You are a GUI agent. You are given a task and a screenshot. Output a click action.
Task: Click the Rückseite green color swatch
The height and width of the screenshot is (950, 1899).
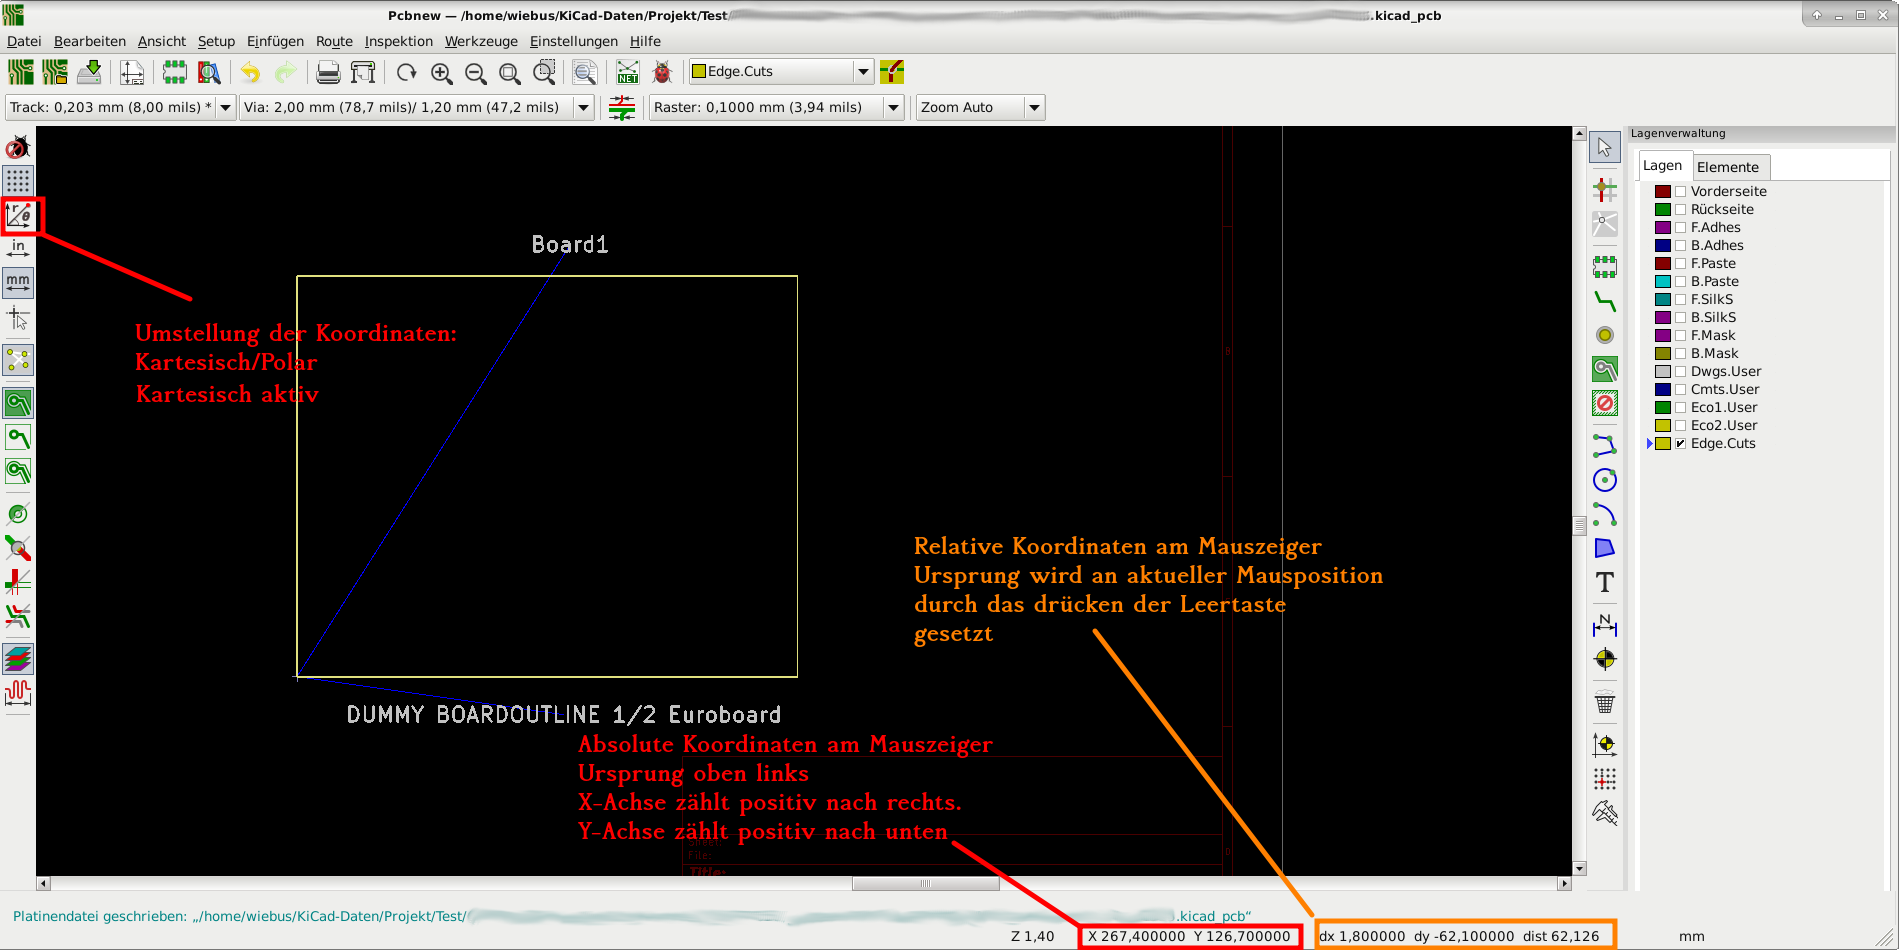click(1663, 210)
